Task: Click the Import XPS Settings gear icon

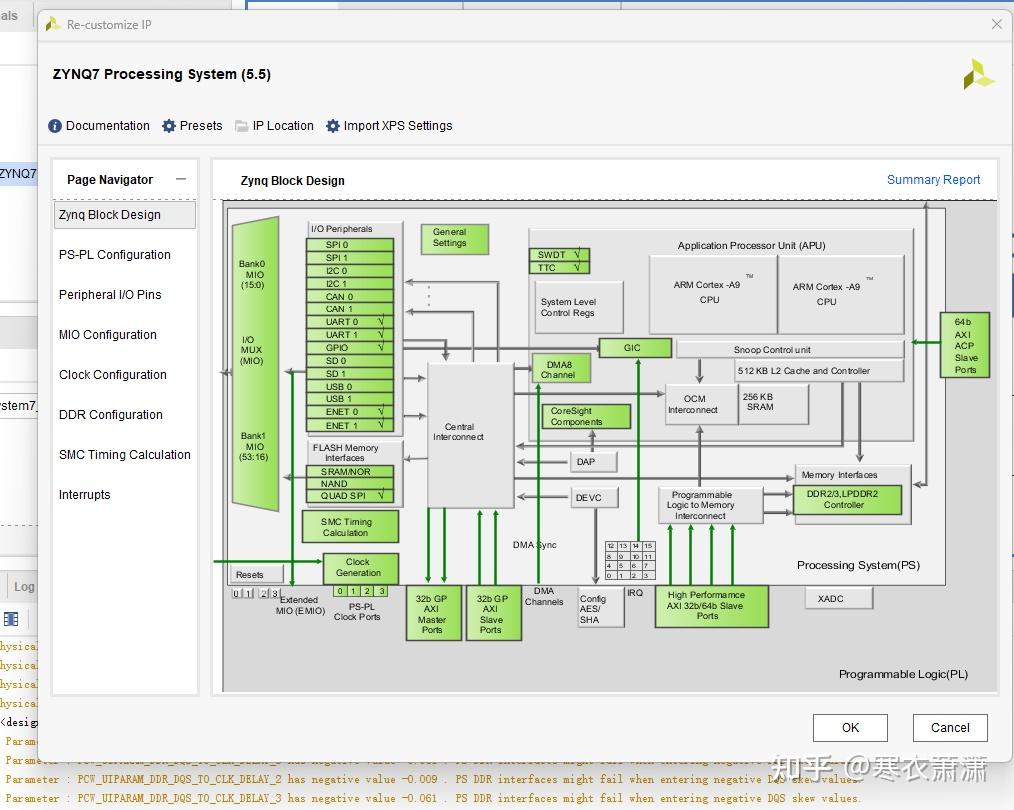Action: (332, 126)
